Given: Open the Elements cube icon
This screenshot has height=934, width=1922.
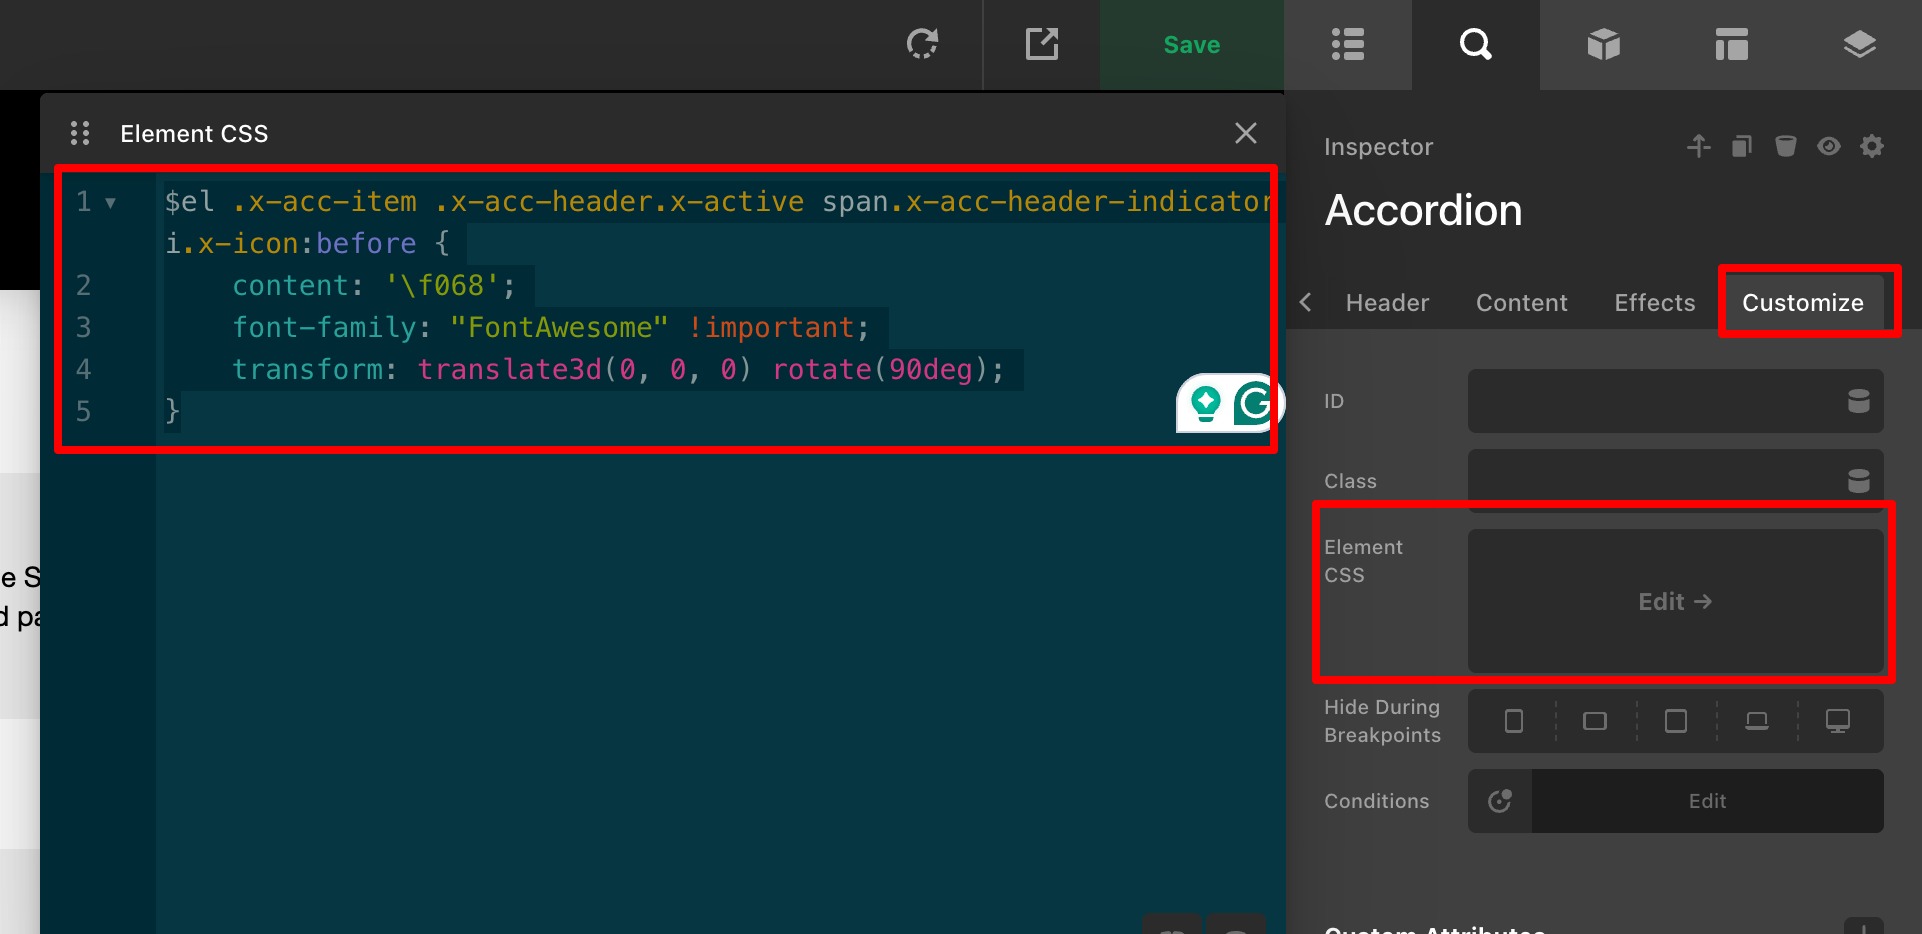Looking at the screenshot, I should pos(1603,45).
